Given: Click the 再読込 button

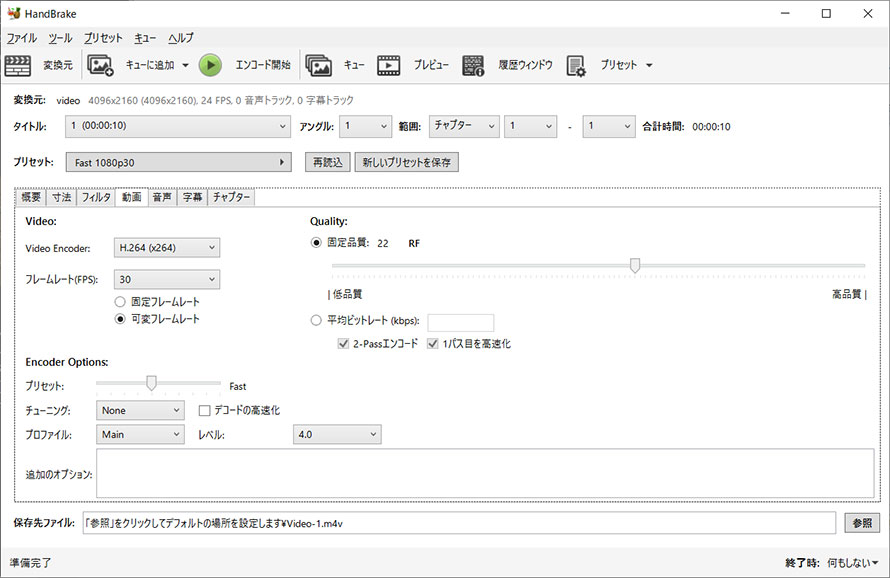Looking at the screenshot, I should (328, 162).
